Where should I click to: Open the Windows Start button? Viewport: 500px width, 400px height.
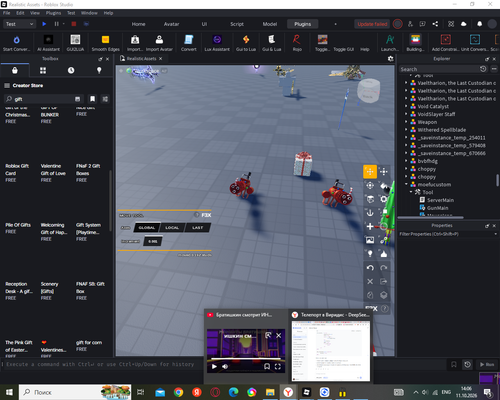[x=9, y=392]
